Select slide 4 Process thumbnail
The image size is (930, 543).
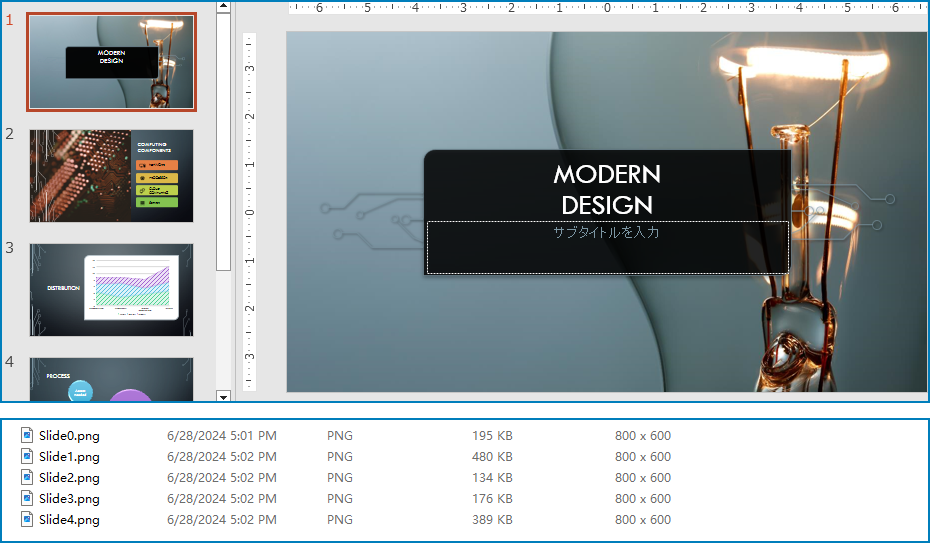click(x=112, y=379)
